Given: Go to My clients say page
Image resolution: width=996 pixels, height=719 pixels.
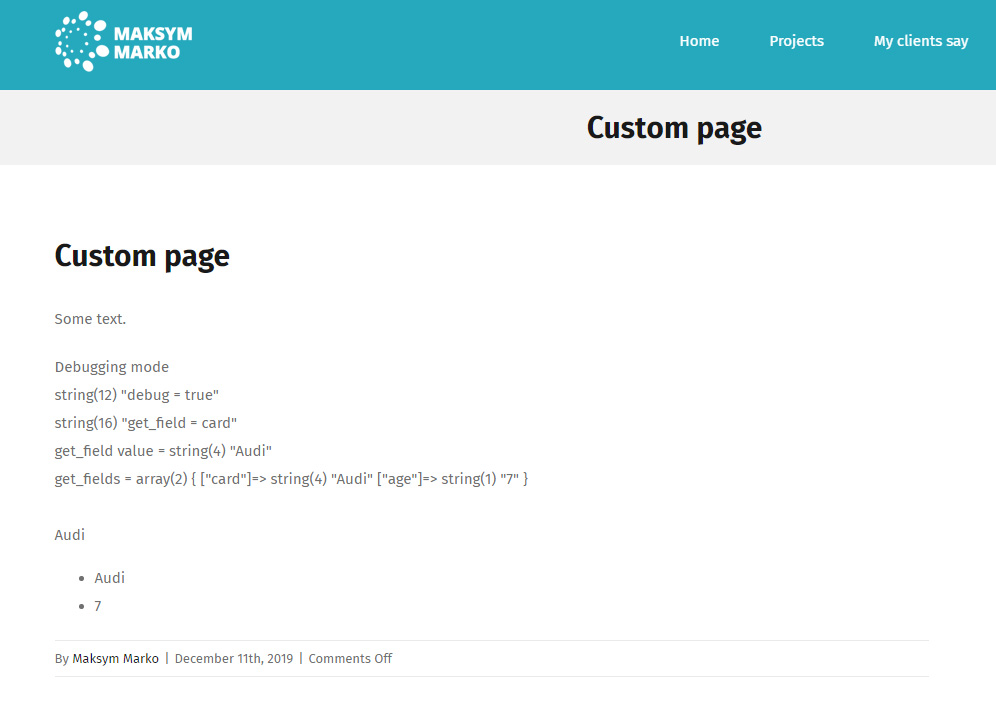Looking at the screenshot, I should coord(921,41).
